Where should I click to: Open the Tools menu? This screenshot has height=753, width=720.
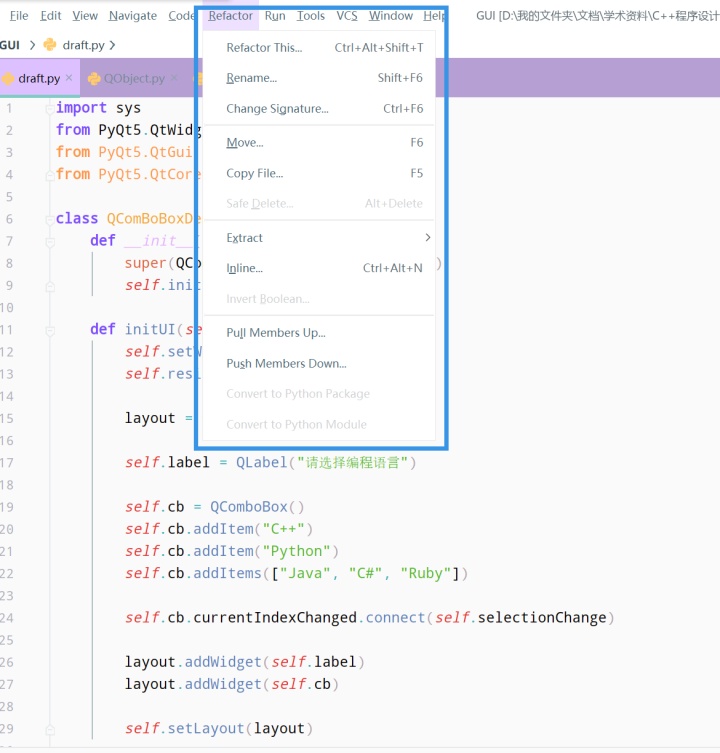(310, 16)
